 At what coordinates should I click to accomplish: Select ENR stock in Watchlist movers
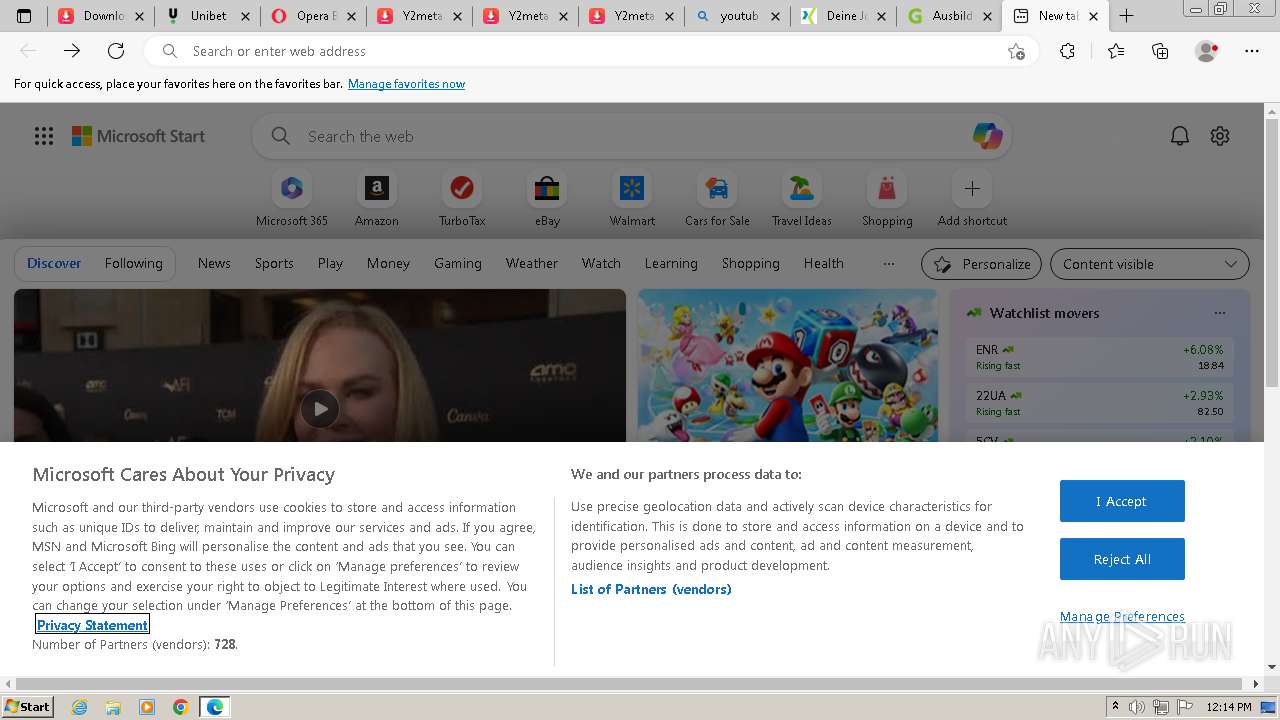click(x=1100, y=357)
